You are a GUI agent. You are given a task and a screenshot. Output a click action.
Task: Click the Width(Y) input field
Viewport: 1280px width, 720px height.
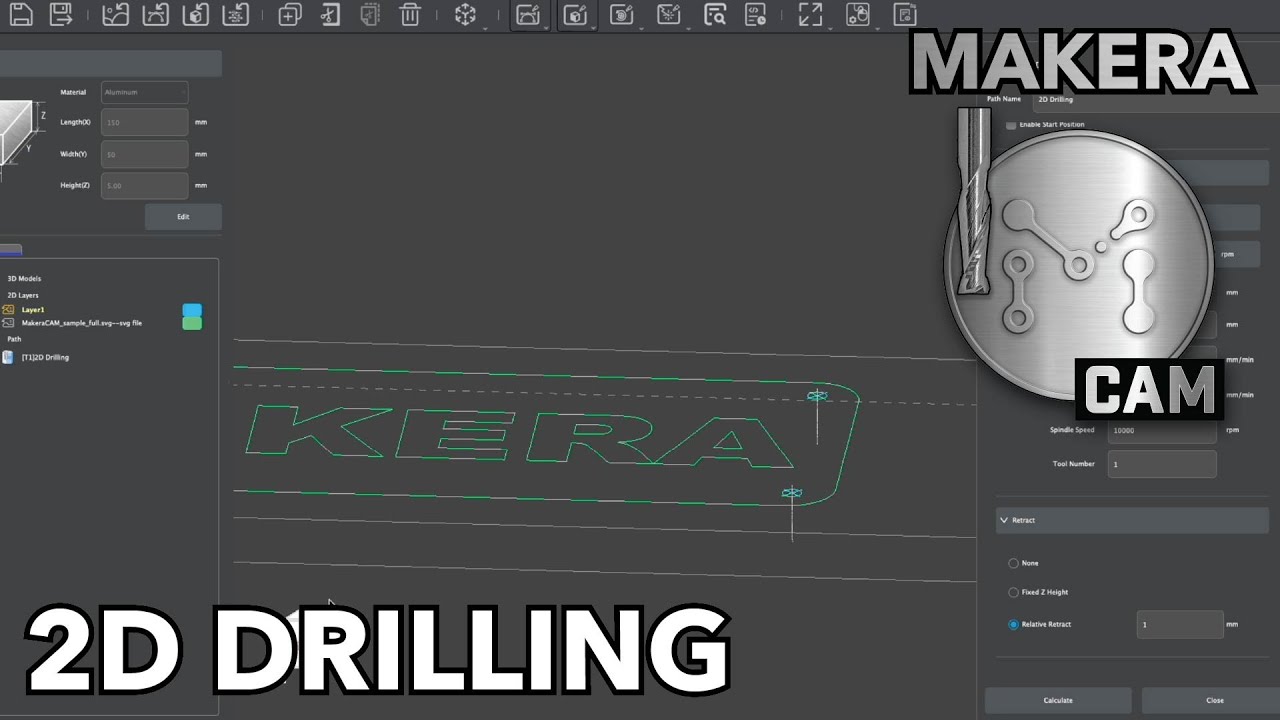point(144,154)
